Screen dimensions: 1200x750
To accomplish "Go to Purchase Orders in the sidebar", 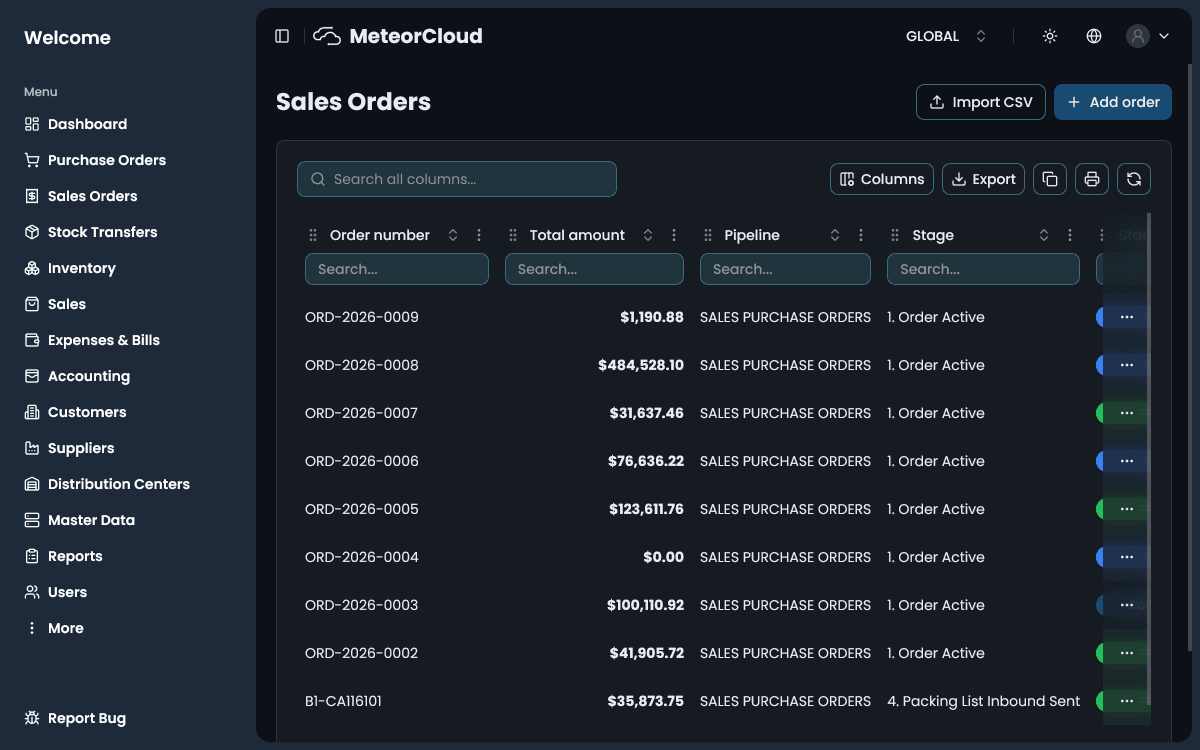I will coord(106,160).
